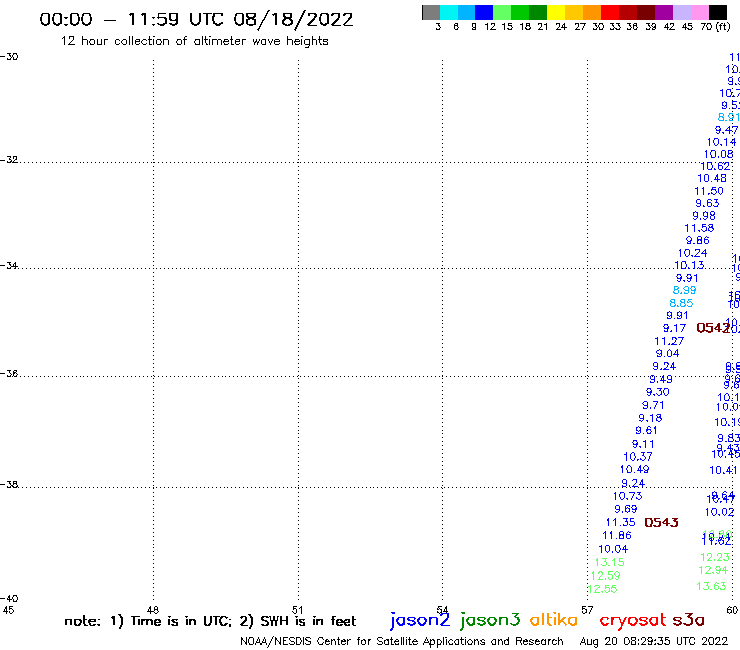This screenshot has width=740, height=650.
Task: Select the altika satellite label
Action: click(x=554, y=620)
